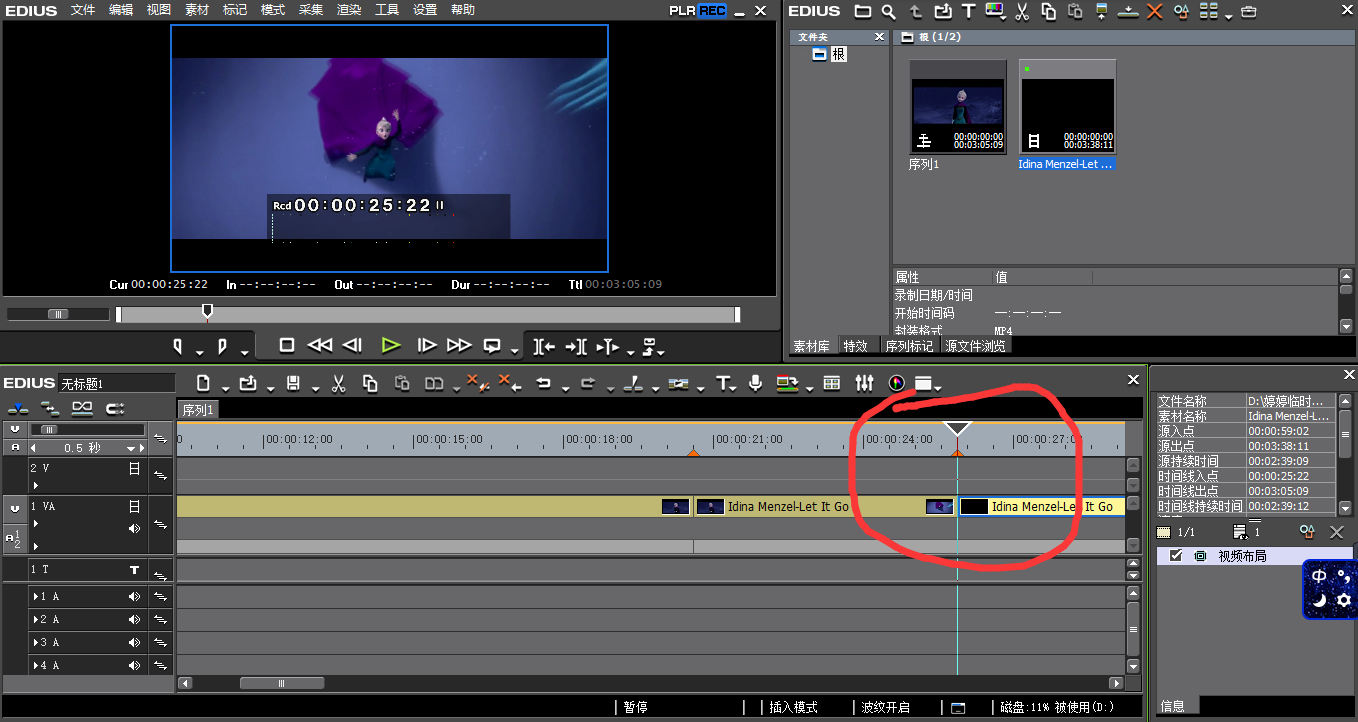Image resolution: width=1358 pixels, height=722 pixels.
Task: Click the Voice over microphone icon
Action: (755, 383)
